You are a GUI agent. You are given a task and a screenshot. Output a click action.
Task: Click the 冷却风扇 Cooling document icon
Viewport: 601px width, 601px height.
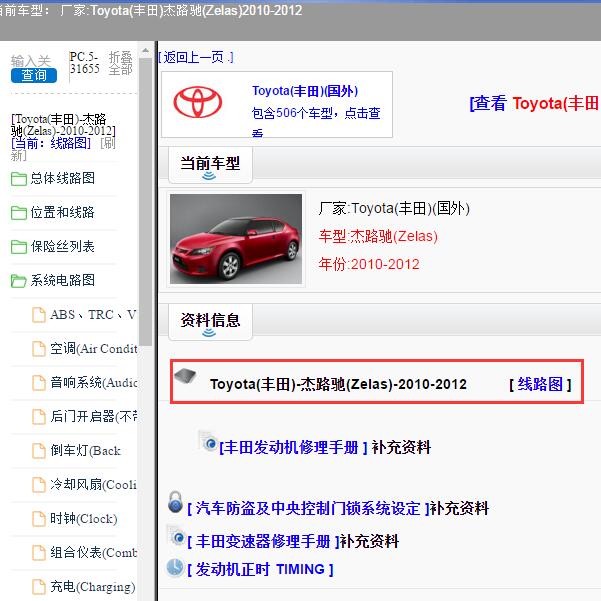coord(38,485)
